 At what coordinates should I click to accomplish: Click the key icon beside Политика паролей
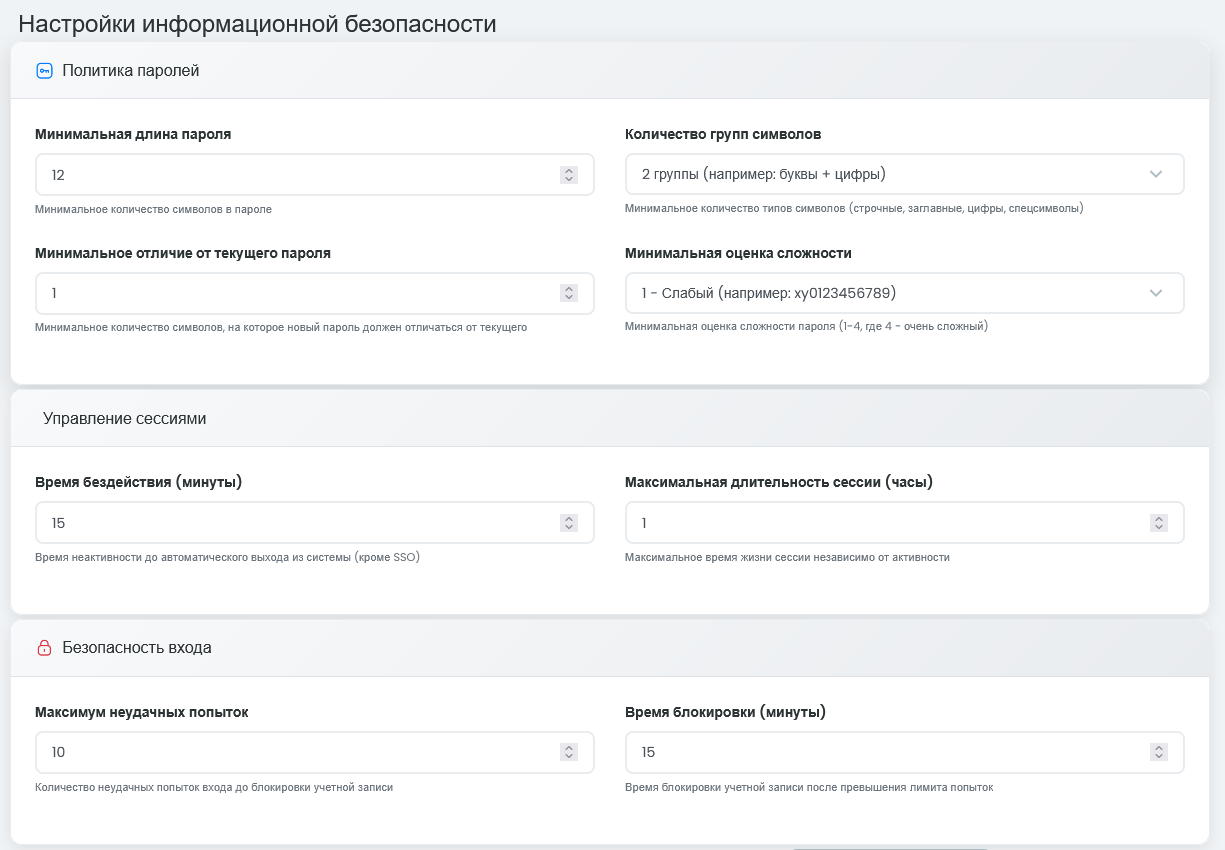(x=44, y=70)
